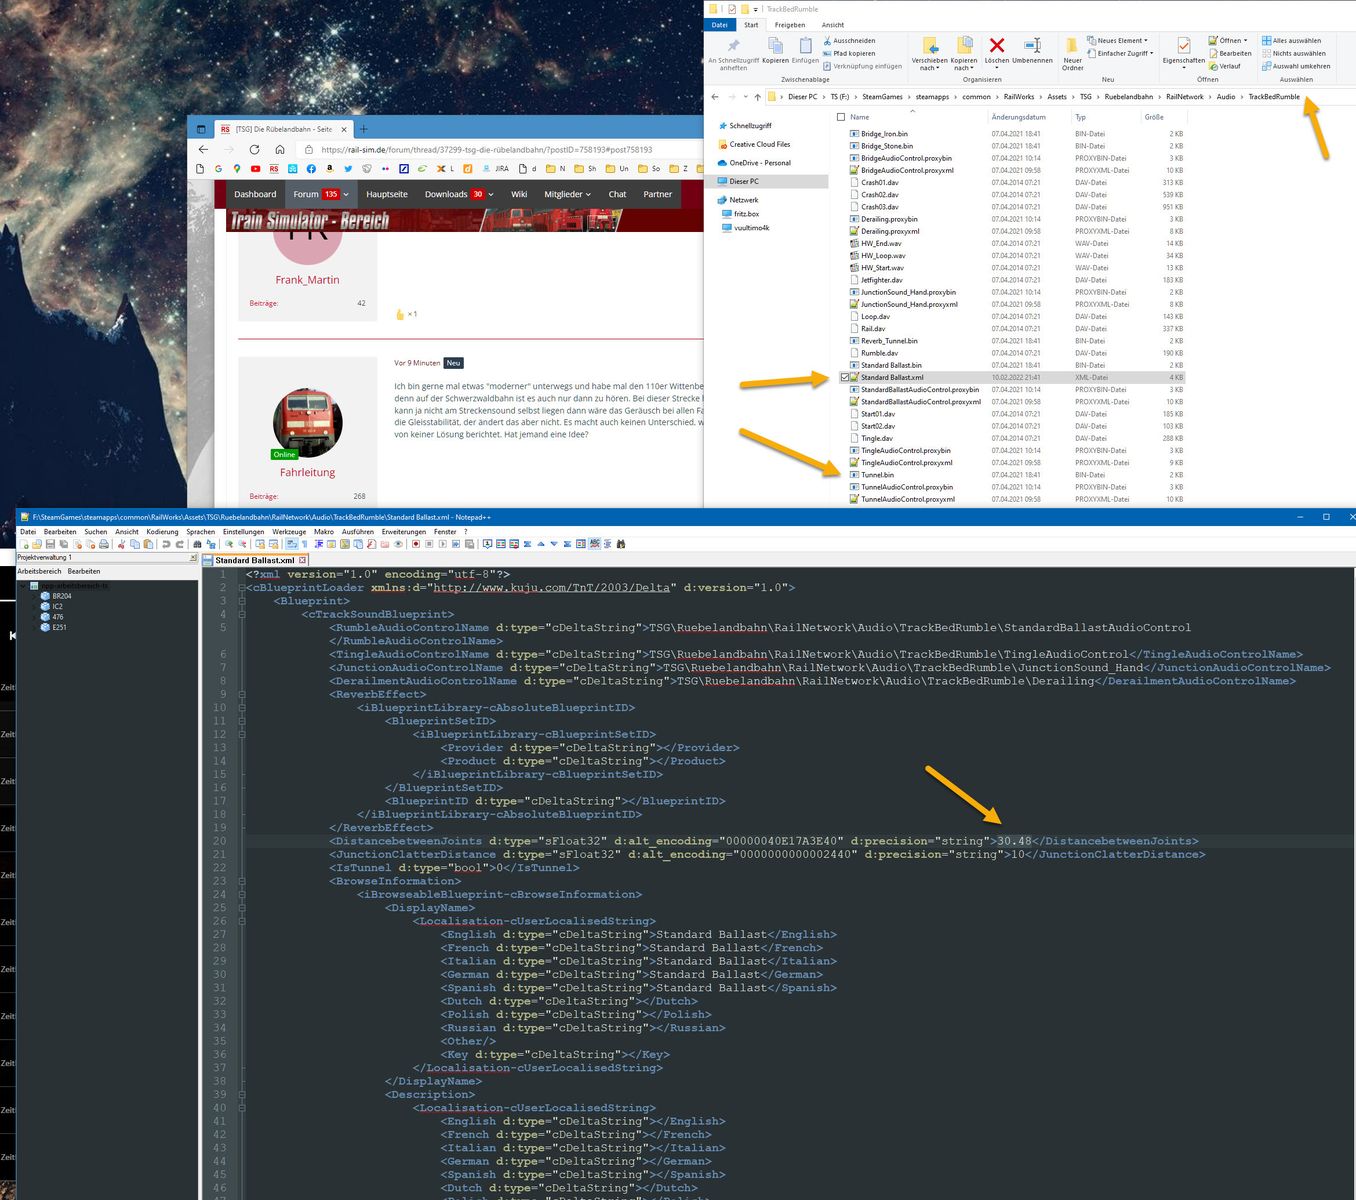The width and height of the screenshot is (1356, 1200).
Task: Open the Verschieben nach dropdown
Action: [x=929, y=68]
